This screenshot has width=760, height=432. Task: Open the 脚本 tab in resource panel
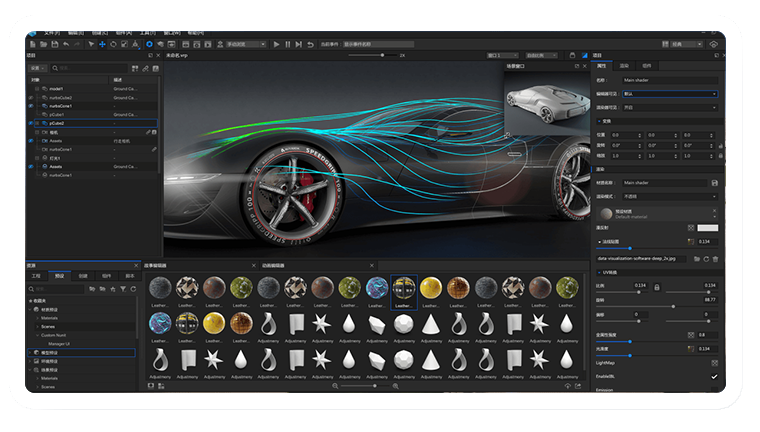[x=129, y=276]
